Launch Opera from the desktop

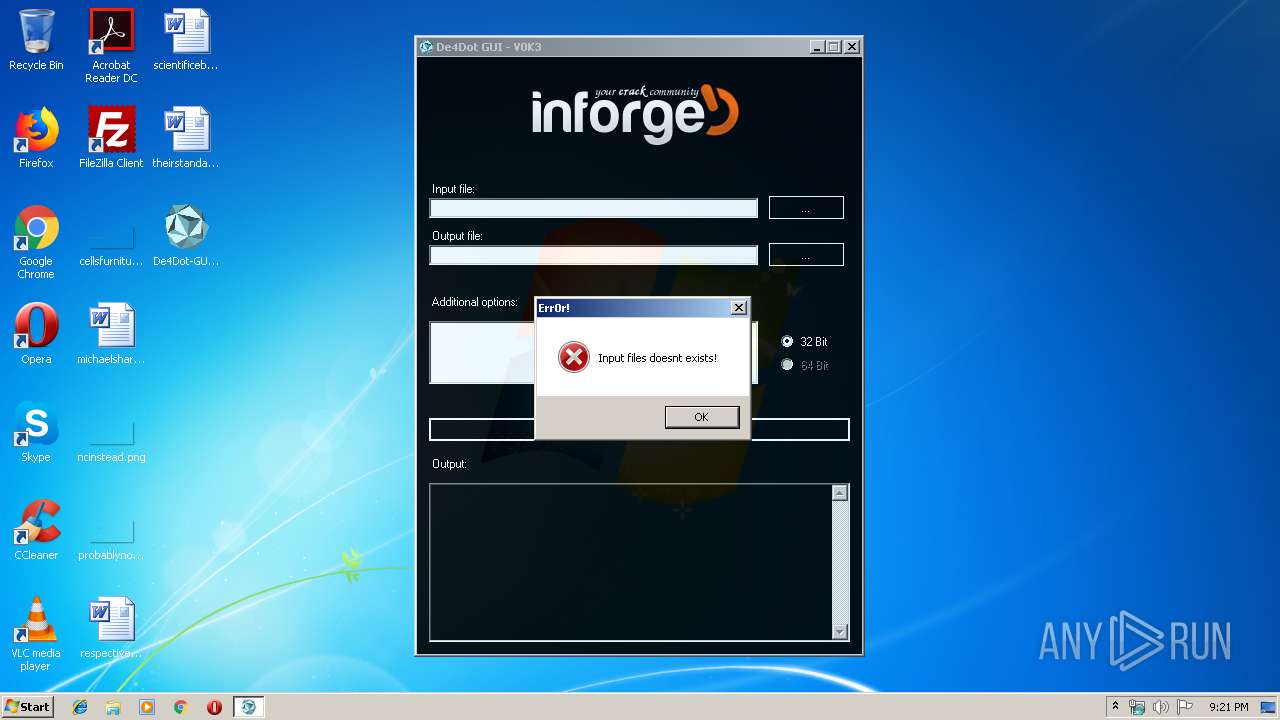click(36, 334)
